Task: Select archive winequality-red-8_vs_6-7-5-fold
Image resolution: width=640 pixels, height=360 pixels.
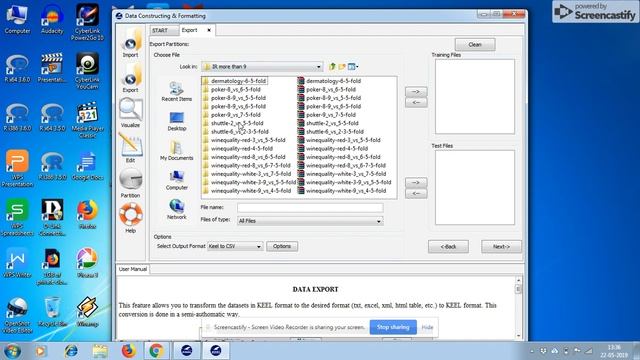Action: click(342, 165)
